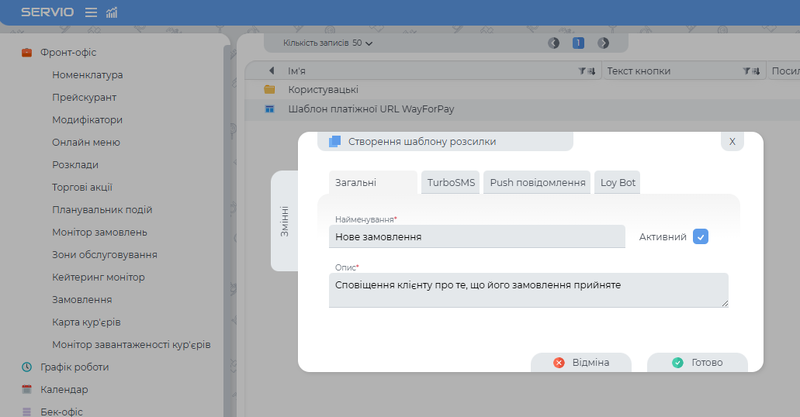Click the back arrow in table header
Viewport: 800px width, 417px height.
271,72
